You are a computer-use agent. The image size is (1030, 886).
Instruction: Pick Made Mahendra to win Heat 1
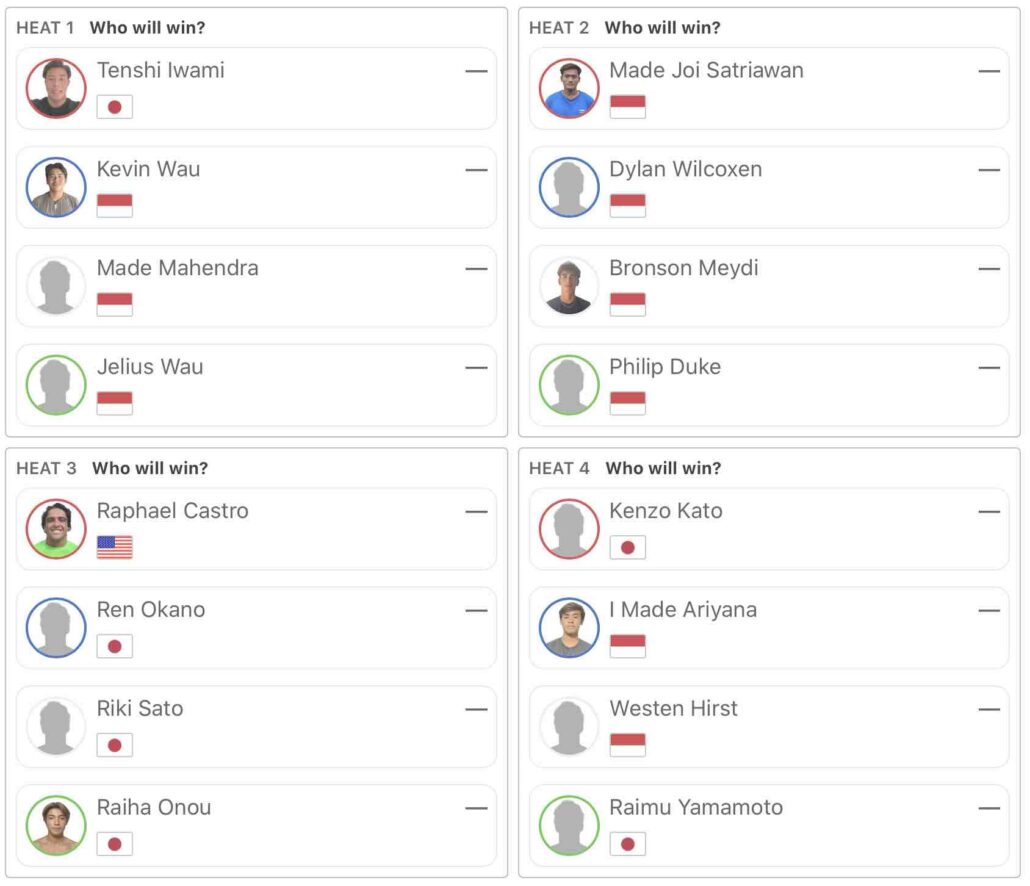click(256, 287)
